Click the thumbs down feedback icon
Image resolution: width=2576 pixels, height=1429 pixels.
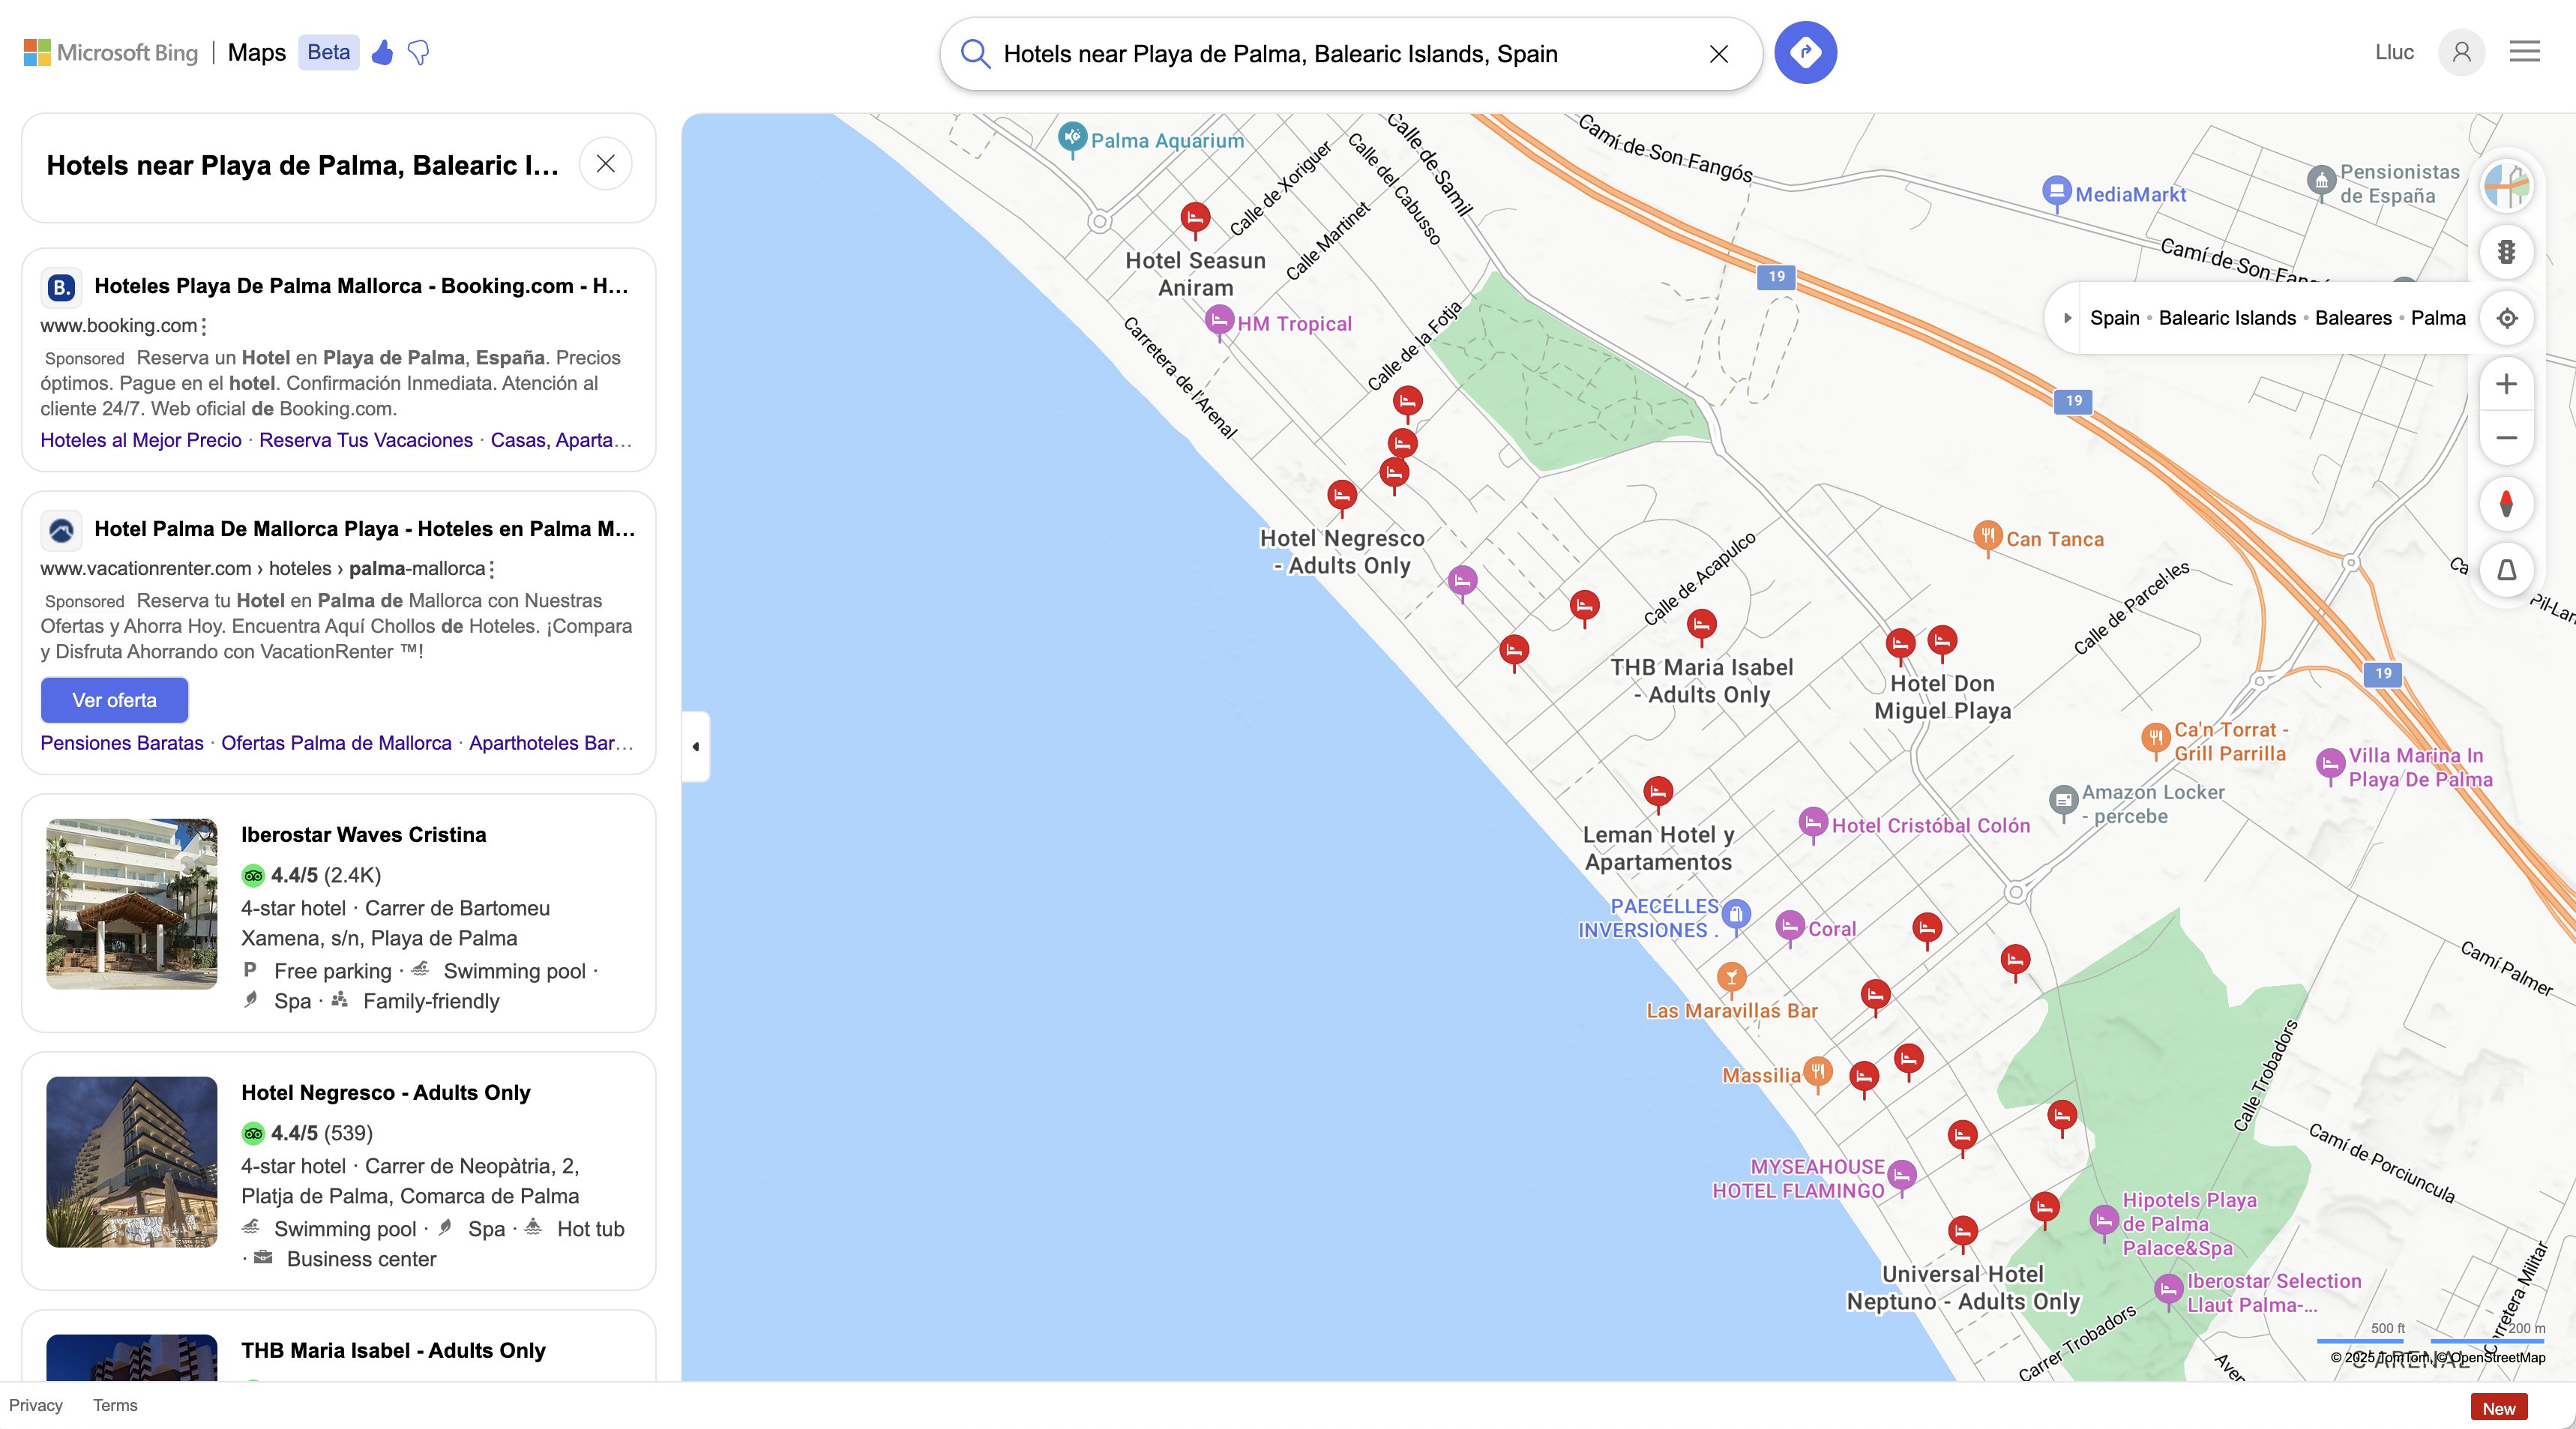point(419,52)
